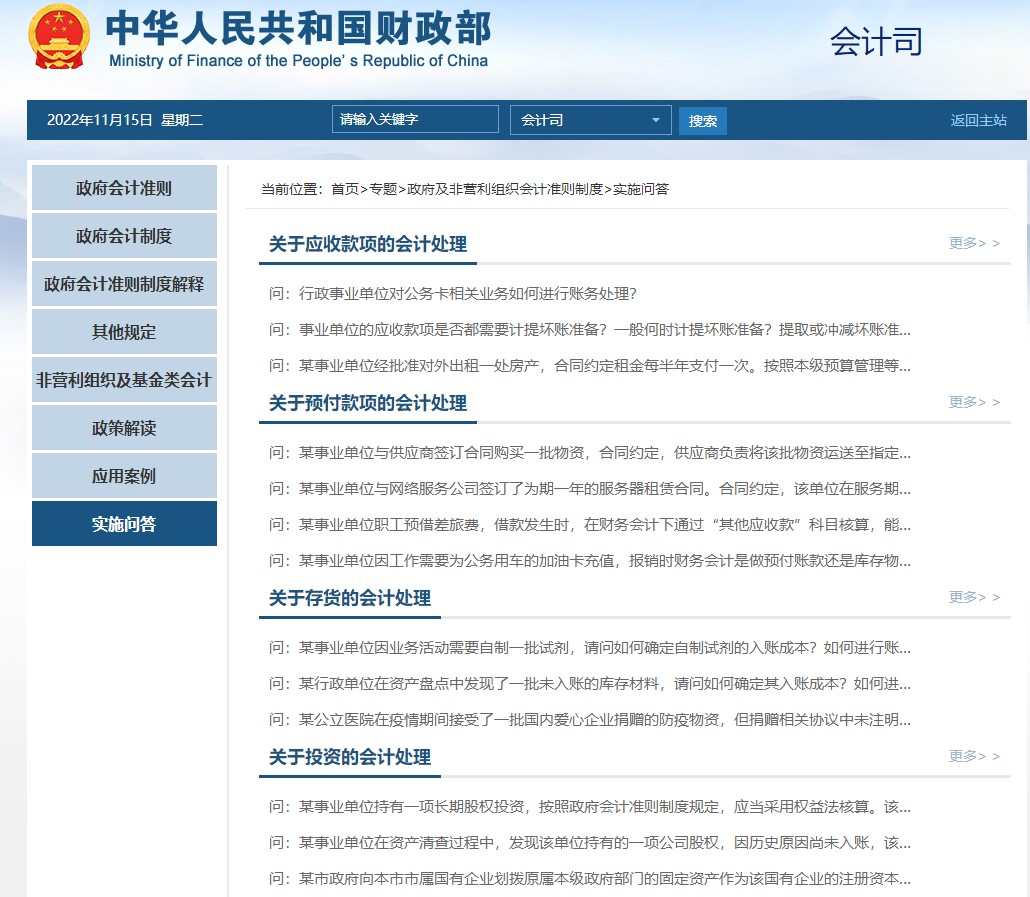The height and width of the screenshot is (897, 1030).
Task: Click the national emblem logo
Action: [59, 37]
